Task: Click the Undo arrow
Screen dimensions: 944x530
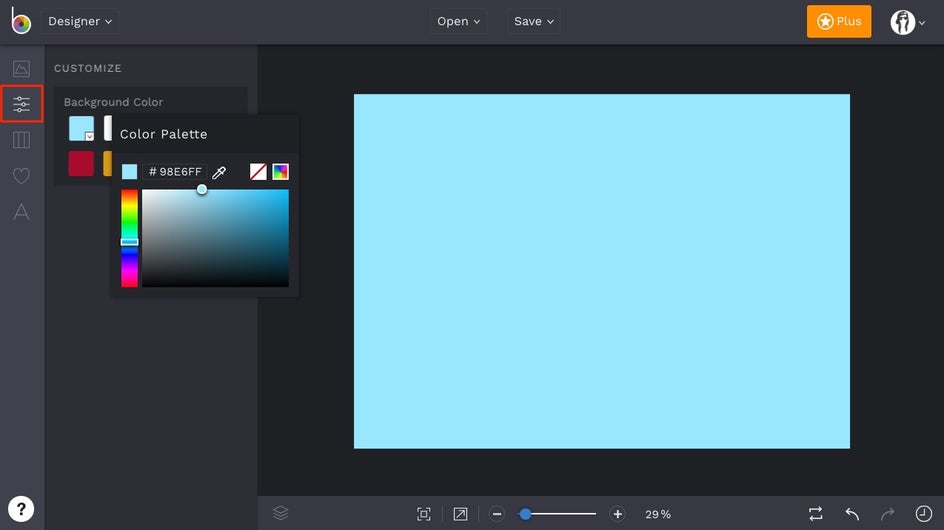Action: click(x=852, y=514)
